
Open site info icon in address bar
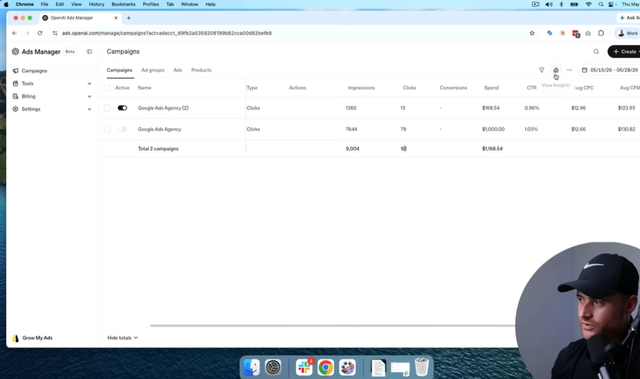[55, 33]
